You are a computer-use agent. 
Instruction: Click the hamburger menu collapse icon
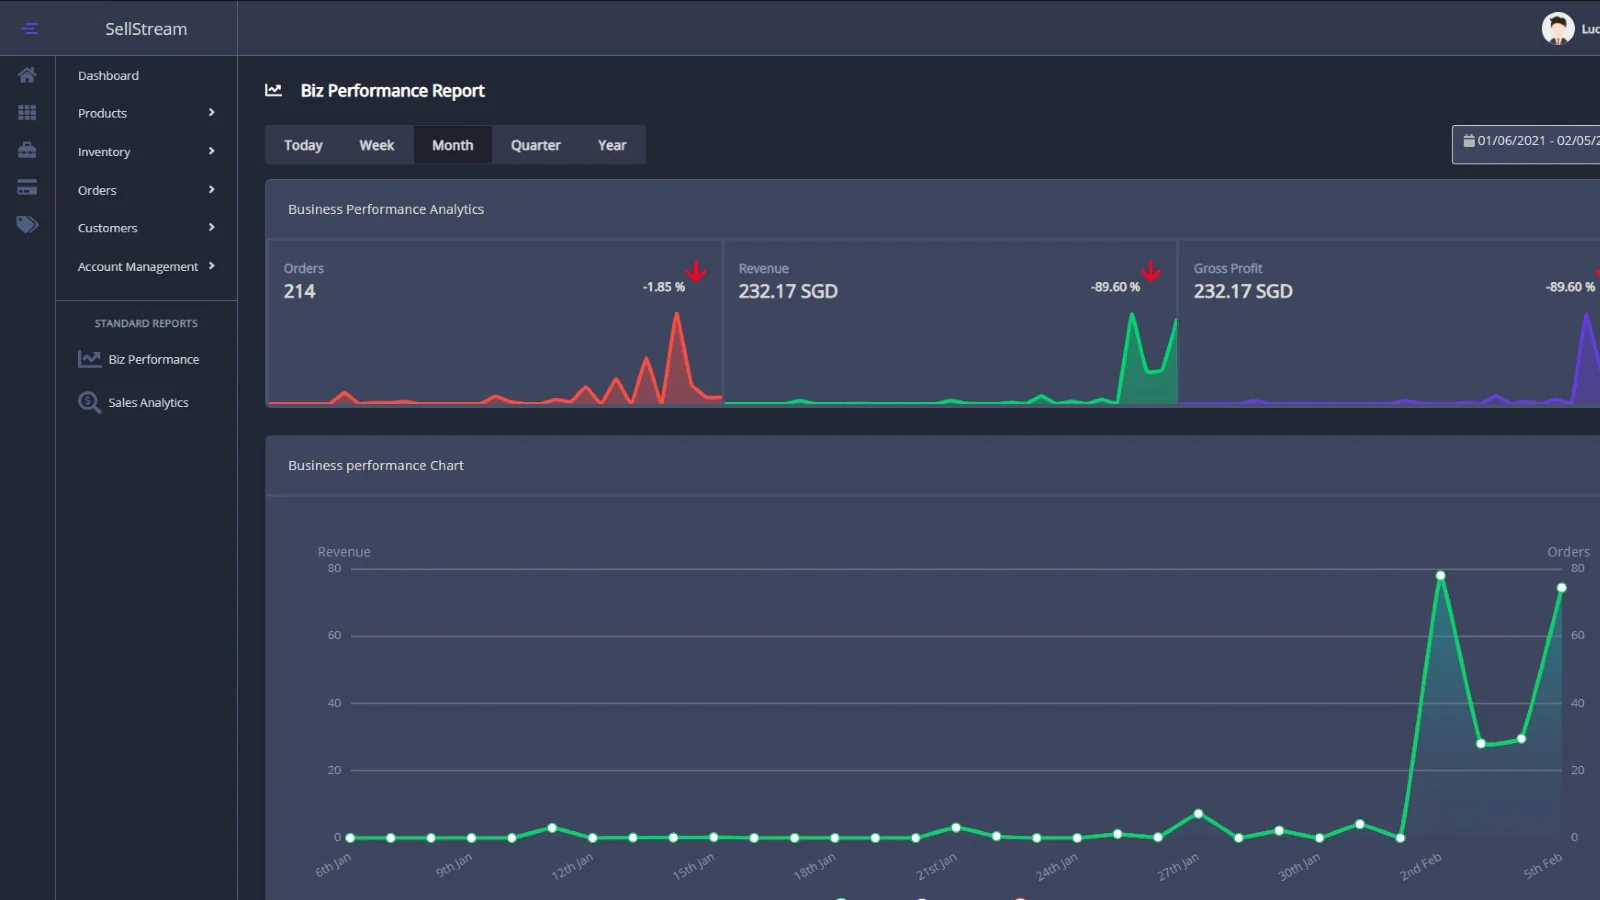[29, 28]
